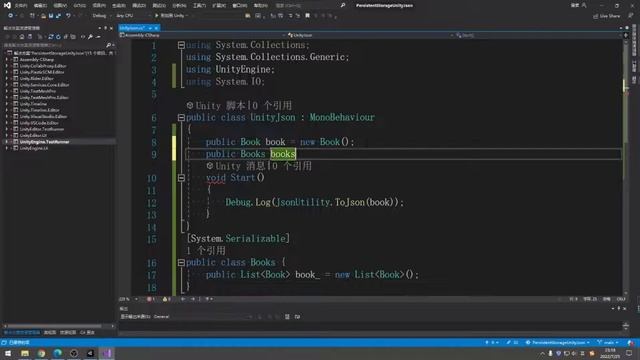Viewport: 640px width, 360px height.
Task: Select UnityEditor.UI project
Action: (33, 135)
